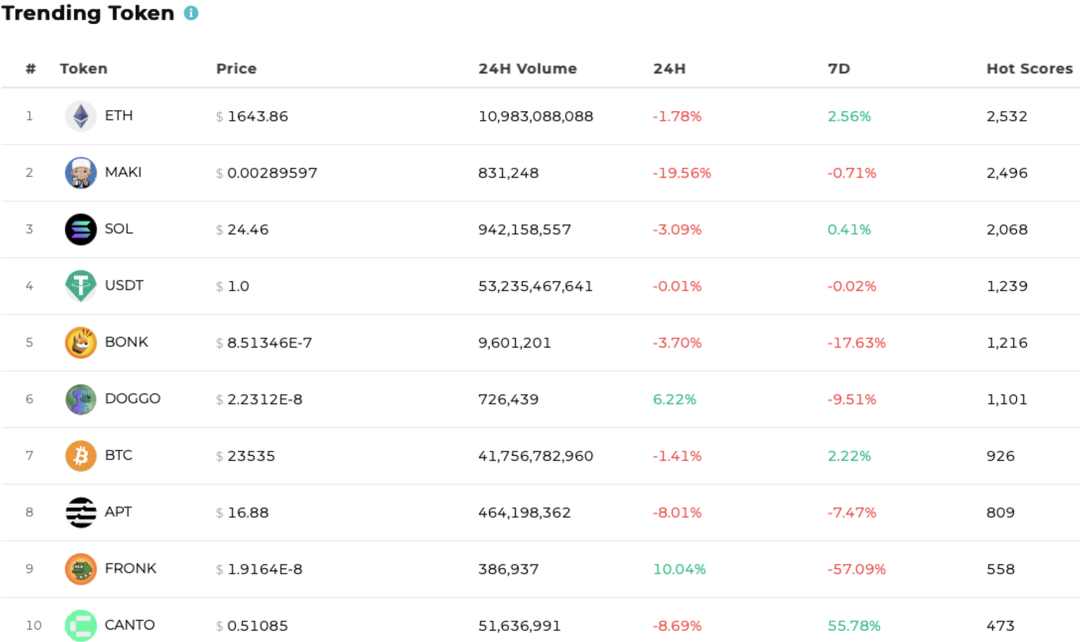Viewport: 1080px width, 642px height.
Task: Click BTC volume 41,756,782,960
Action: (x=536, y=455)
